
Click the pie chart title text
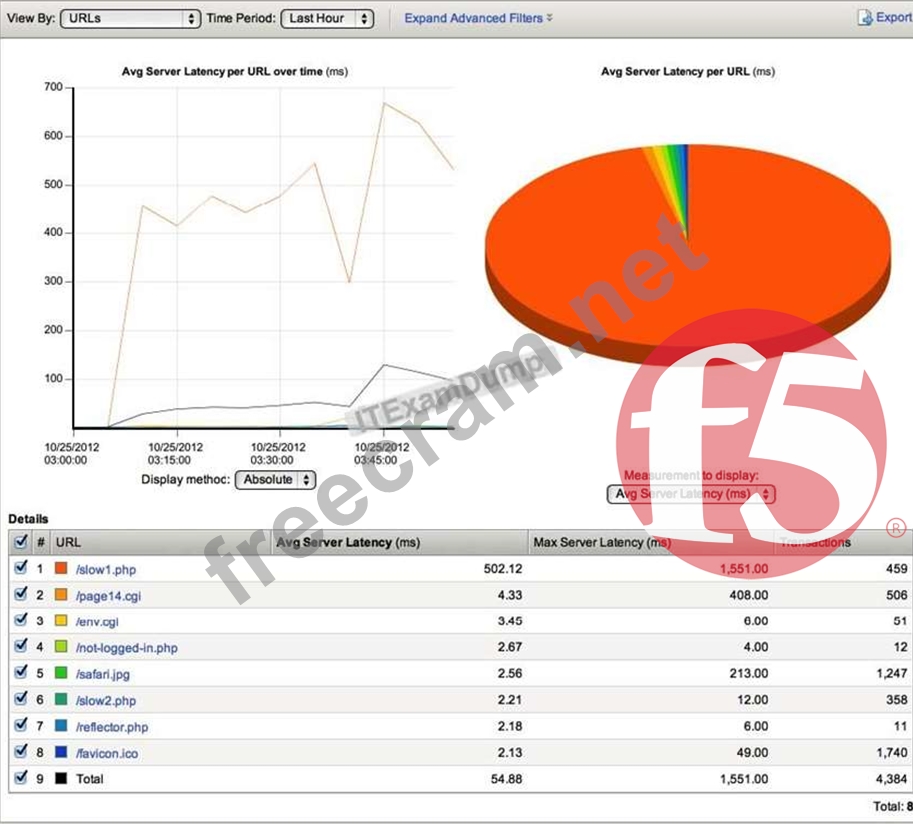point(688,72)
